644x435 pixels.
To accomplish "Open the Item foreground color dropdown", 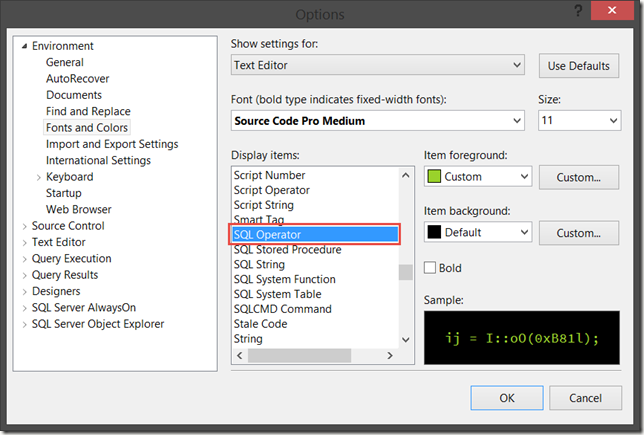I will (478, 177).
